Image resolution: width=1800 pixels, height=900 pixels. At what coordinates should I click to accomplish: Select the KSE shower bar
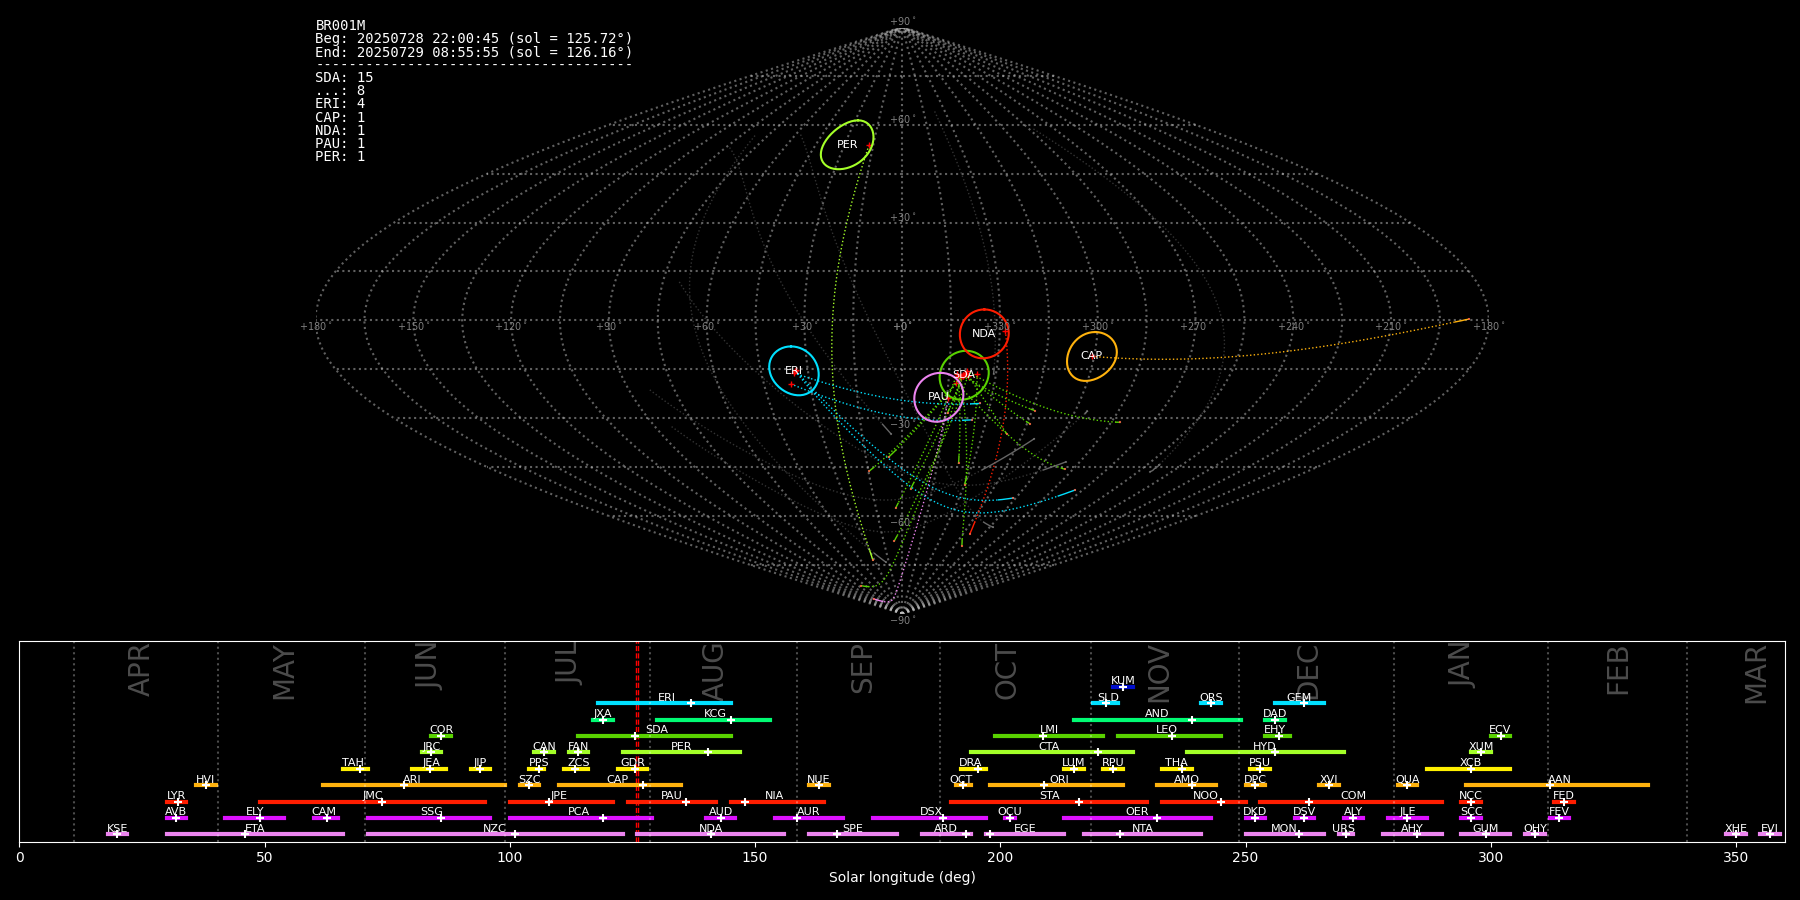[117, 834]
